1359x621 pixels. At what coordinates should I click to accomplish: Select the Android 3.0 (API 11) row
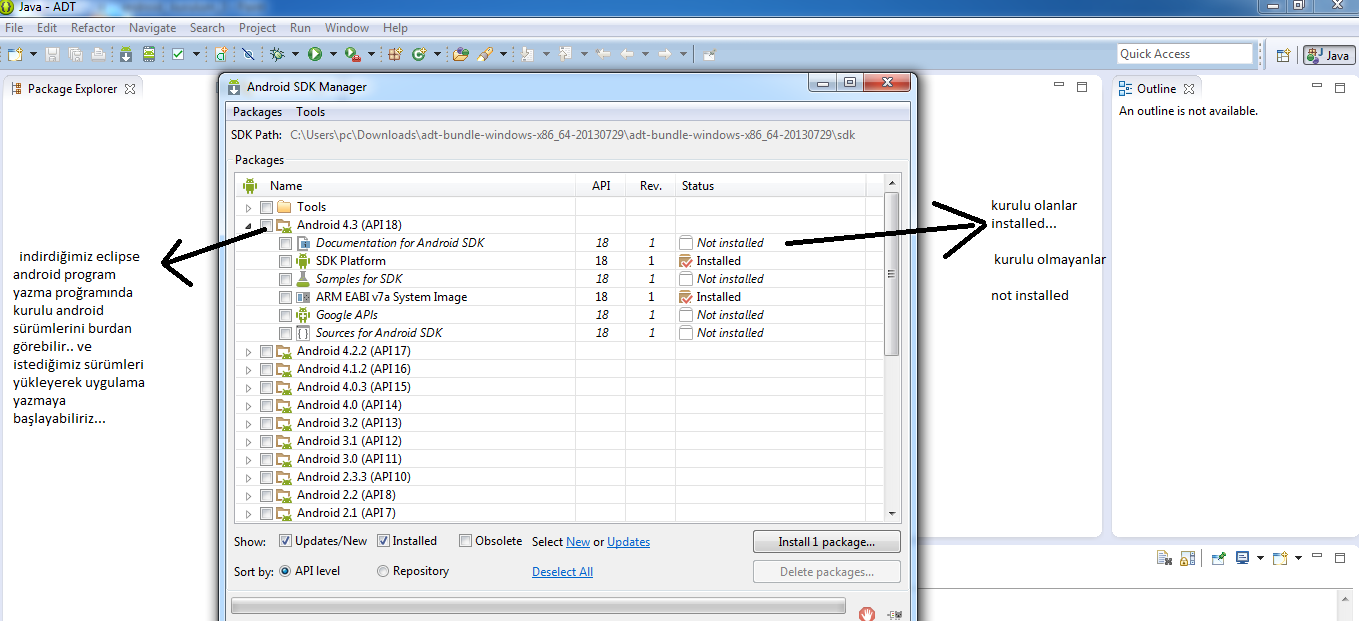tap(560, 459)
